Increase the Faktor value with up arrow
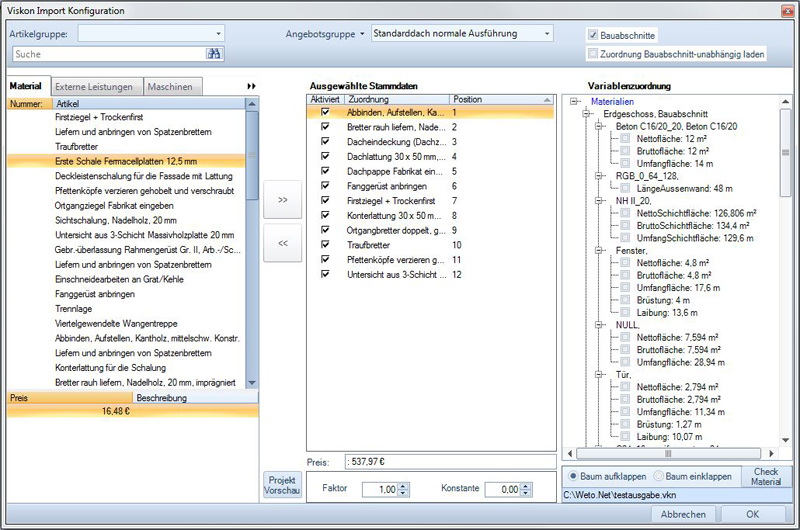 403,485
